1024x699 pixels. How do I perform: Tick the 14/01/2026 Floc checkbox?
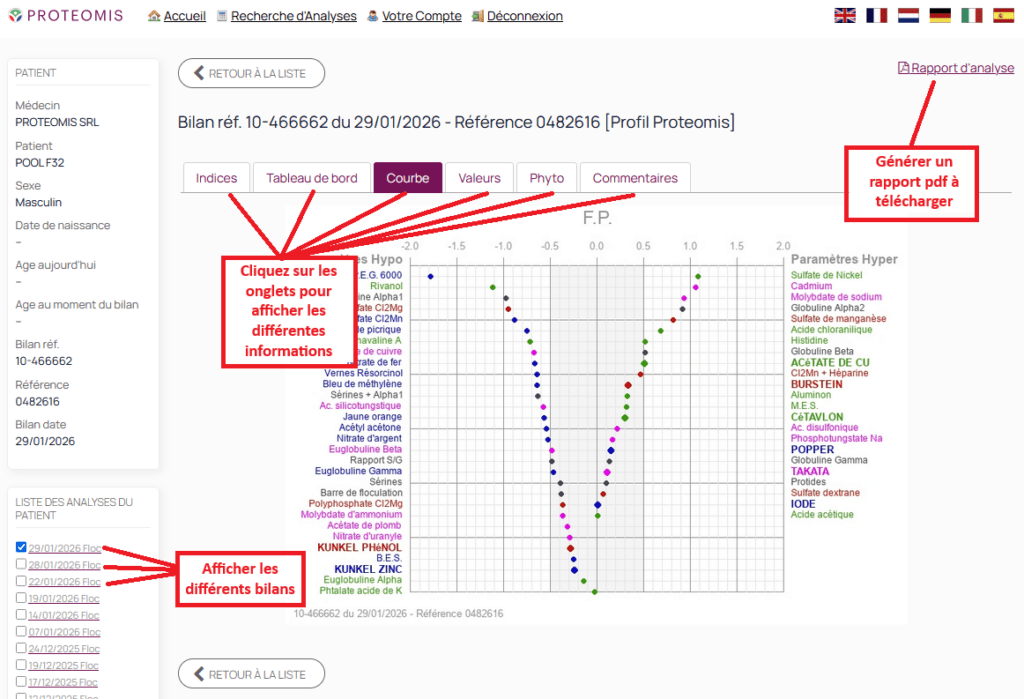click(22, 615)
